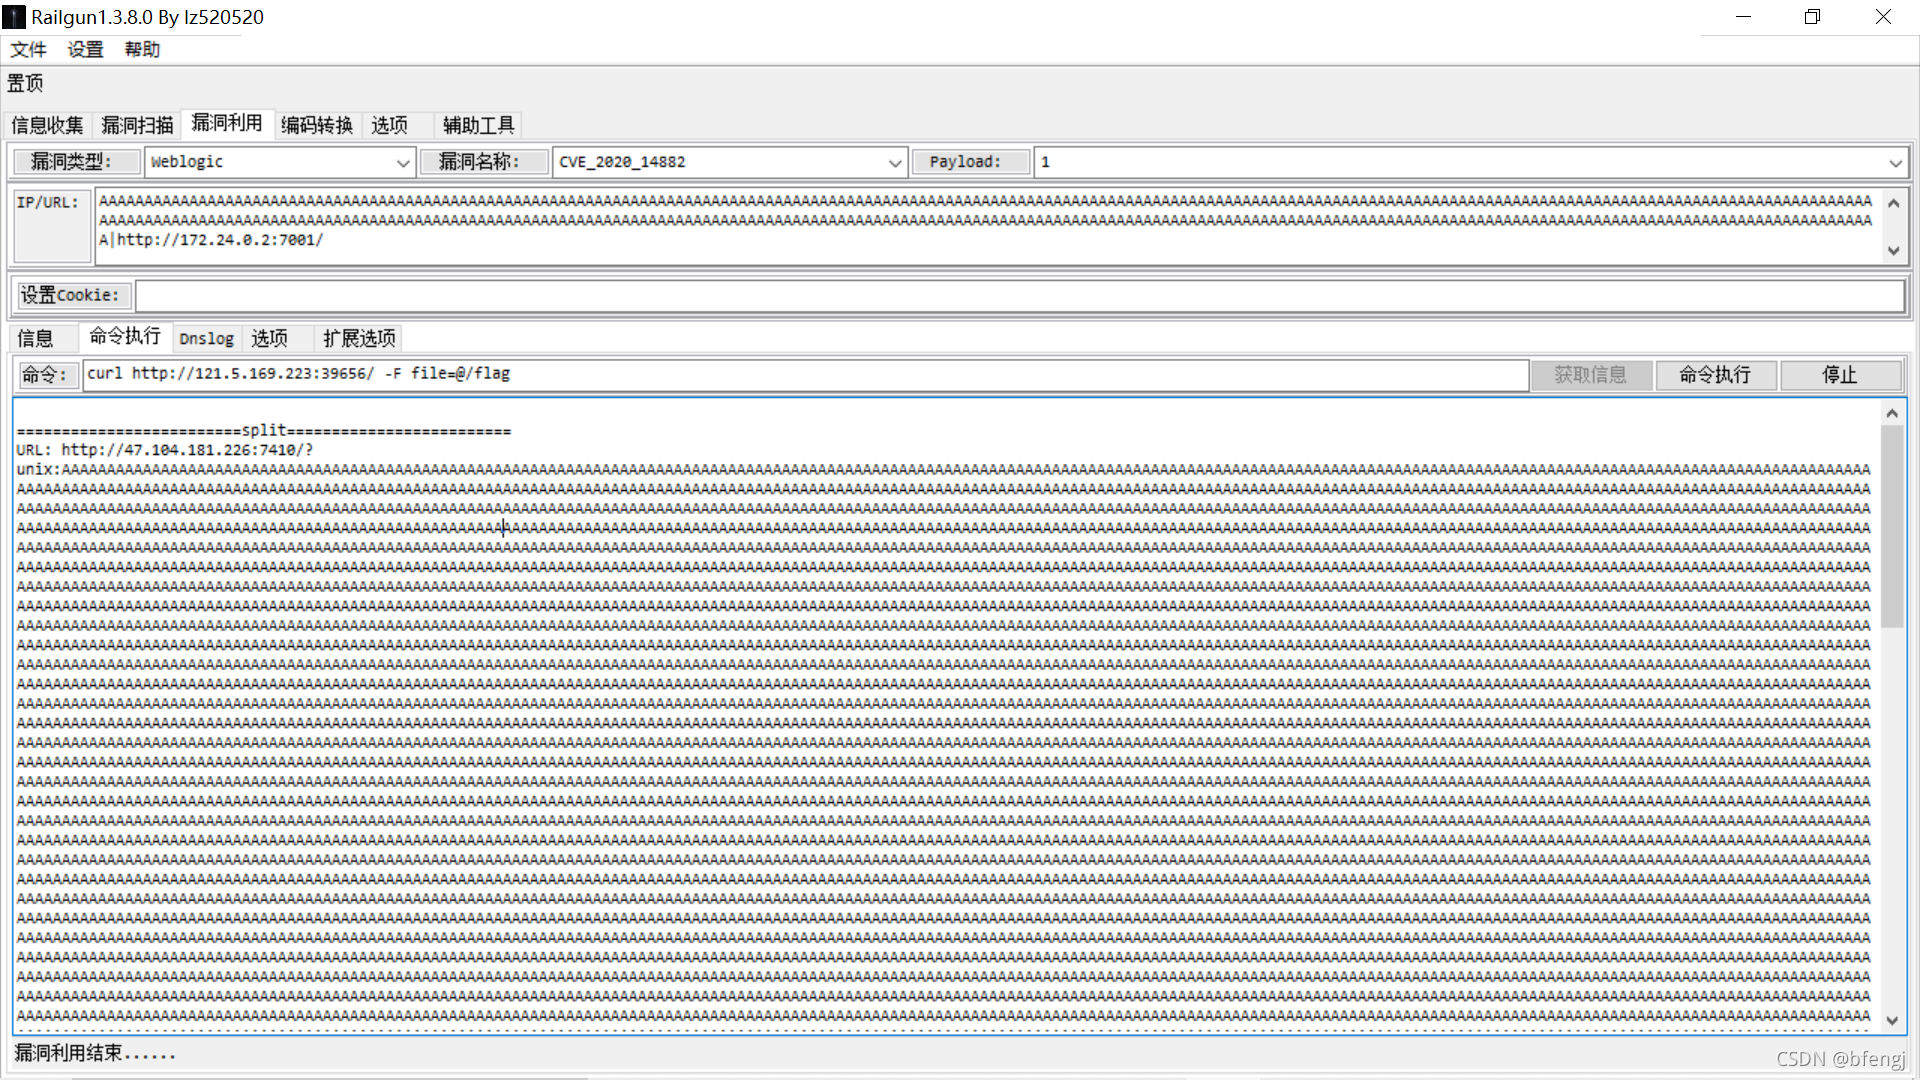Screen dimensions: 1920x1080
Task: Switch to the 信息收集 tab
Action: 47,125
